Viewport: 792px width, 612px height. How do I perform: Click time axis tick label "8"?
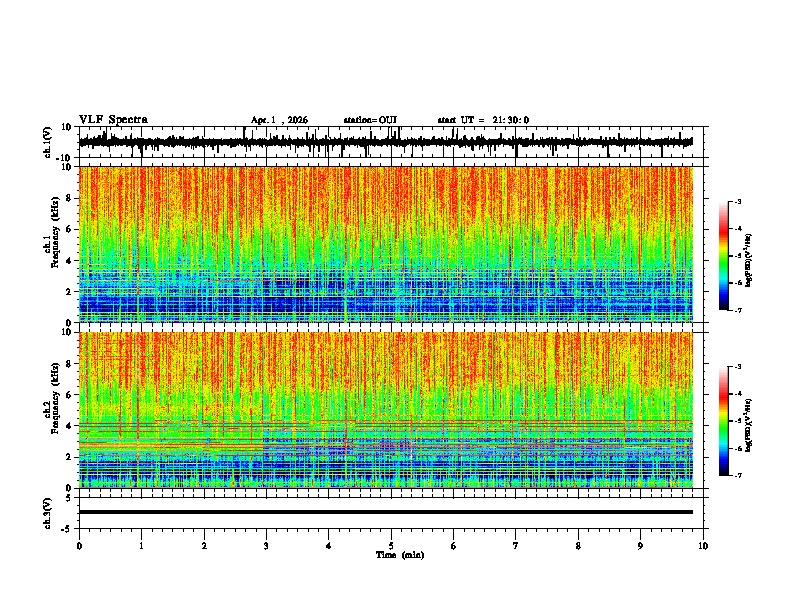point(578,546)
